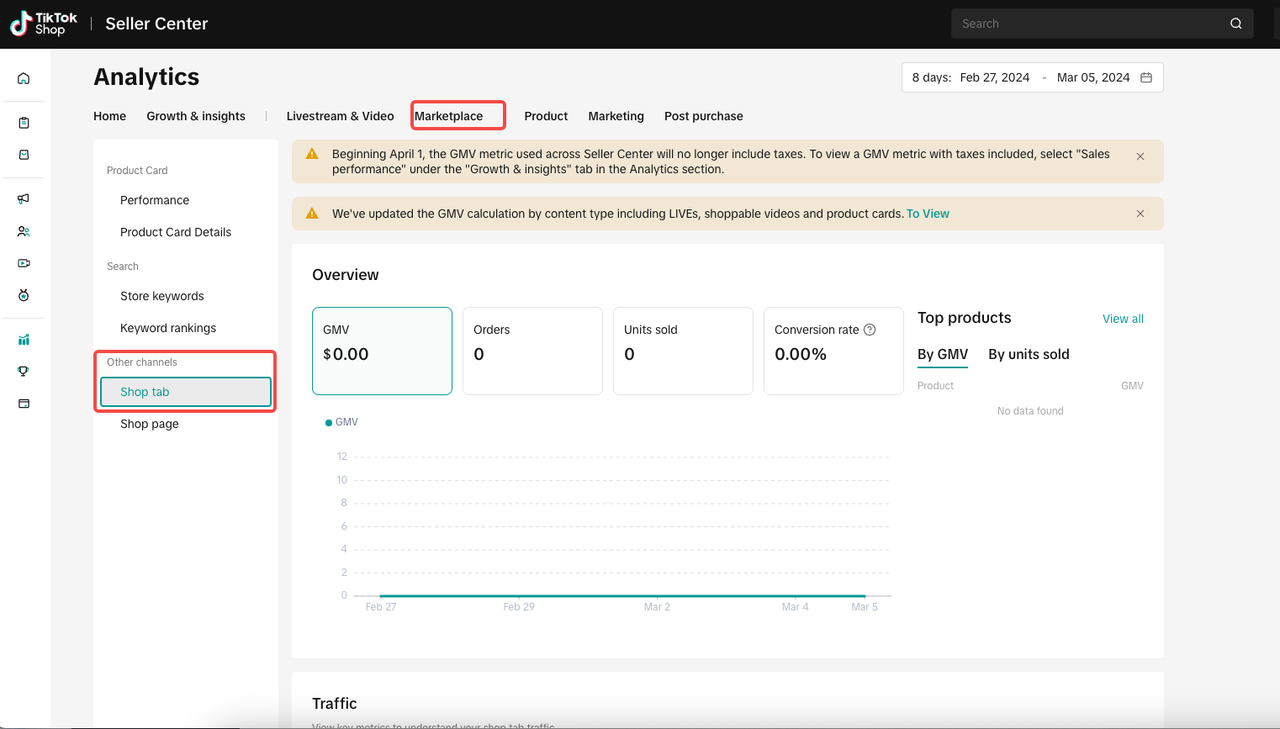Select the Orders metric card
This screenshot has height=729, width=1280.
(532, 351)
